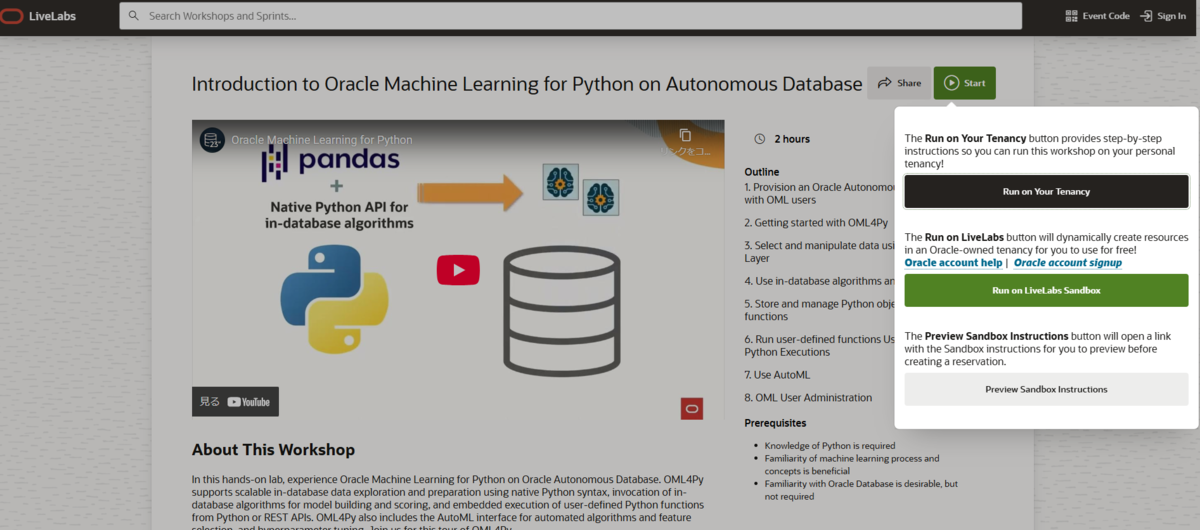Click 'Knowledge of Python is required' text
Viewport: 1200px width, 530px height.
(x=830, y=446)
